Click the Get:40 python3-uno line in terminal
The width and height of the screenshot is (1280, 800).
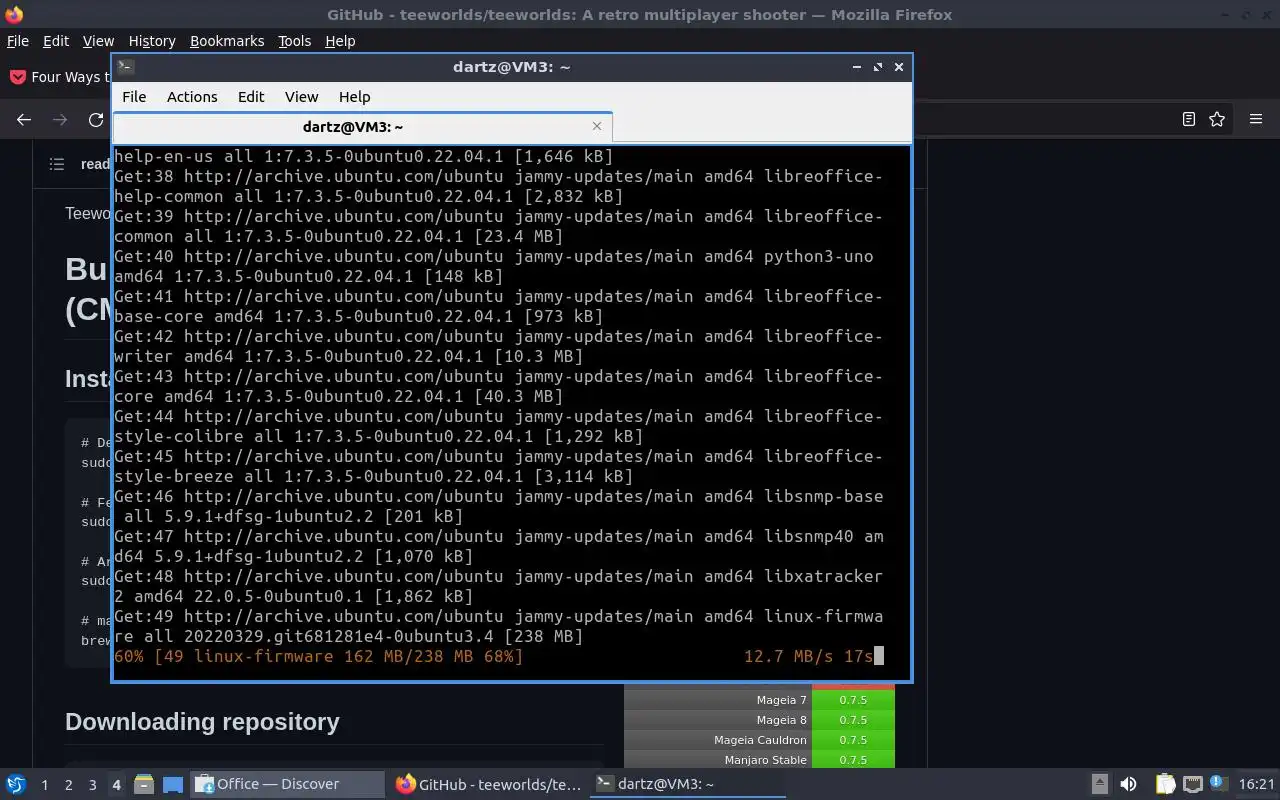pos(494,266)
